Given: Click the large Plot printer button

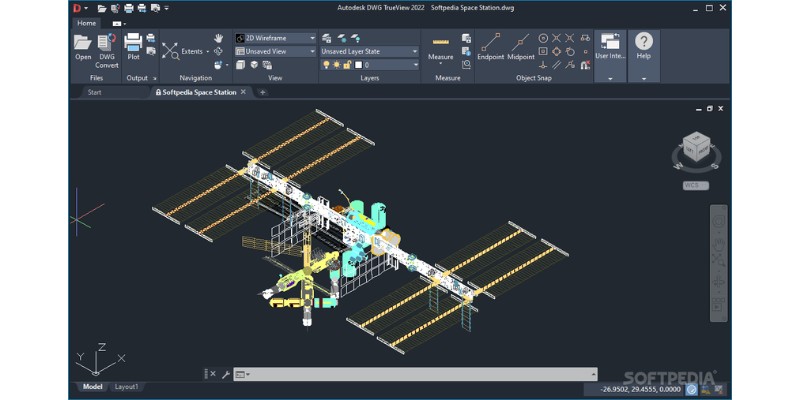Looking at the screenshot, I should [x=133, y=42].
